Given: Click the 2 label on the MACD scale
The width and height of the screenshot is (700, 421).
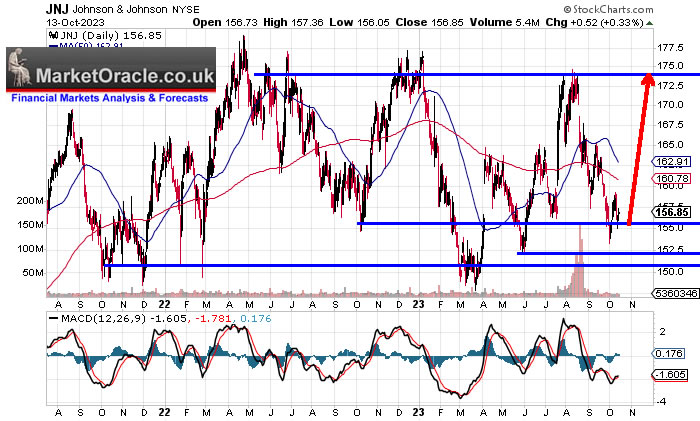Looking at the screenshot, I should (x=662, y=331).
